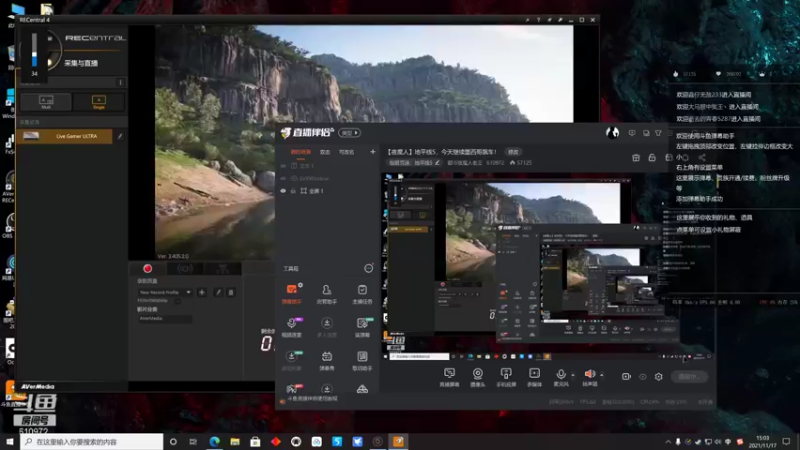Viewport: 800px width, 450px height.
Task: Edit Live Gamer ULTRA device settings pencil
Action: [120, 136]
